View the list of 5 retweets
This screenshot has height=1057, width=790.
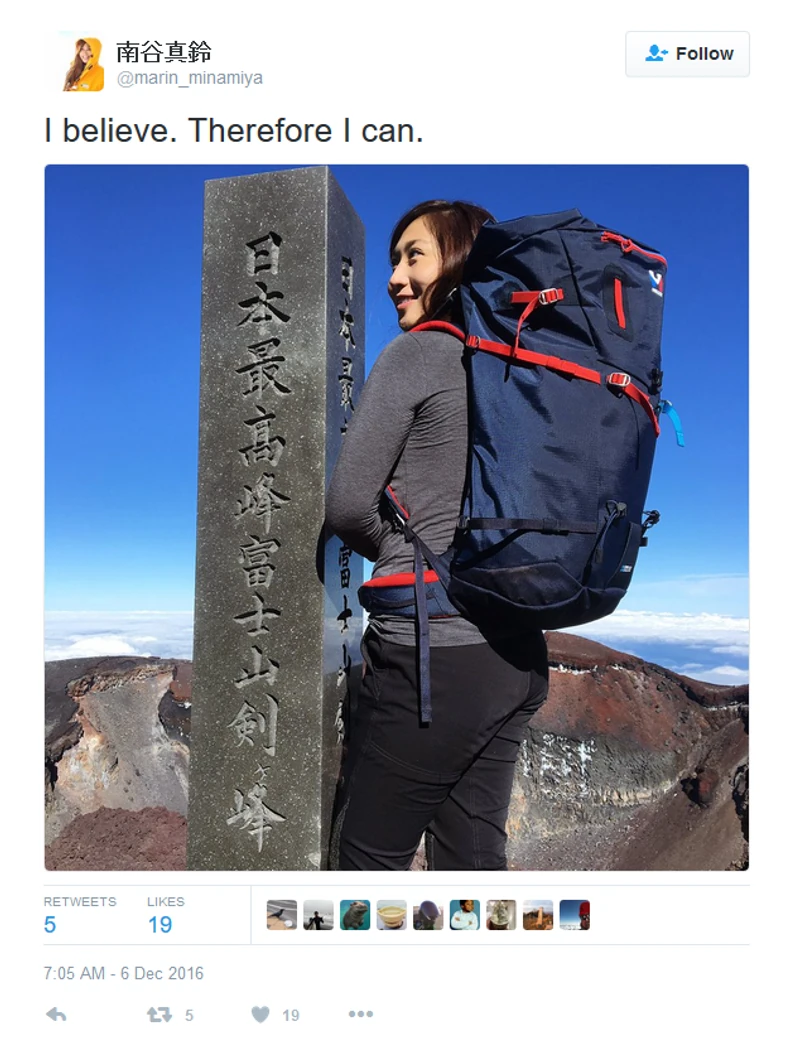click(x=80, y=915)
